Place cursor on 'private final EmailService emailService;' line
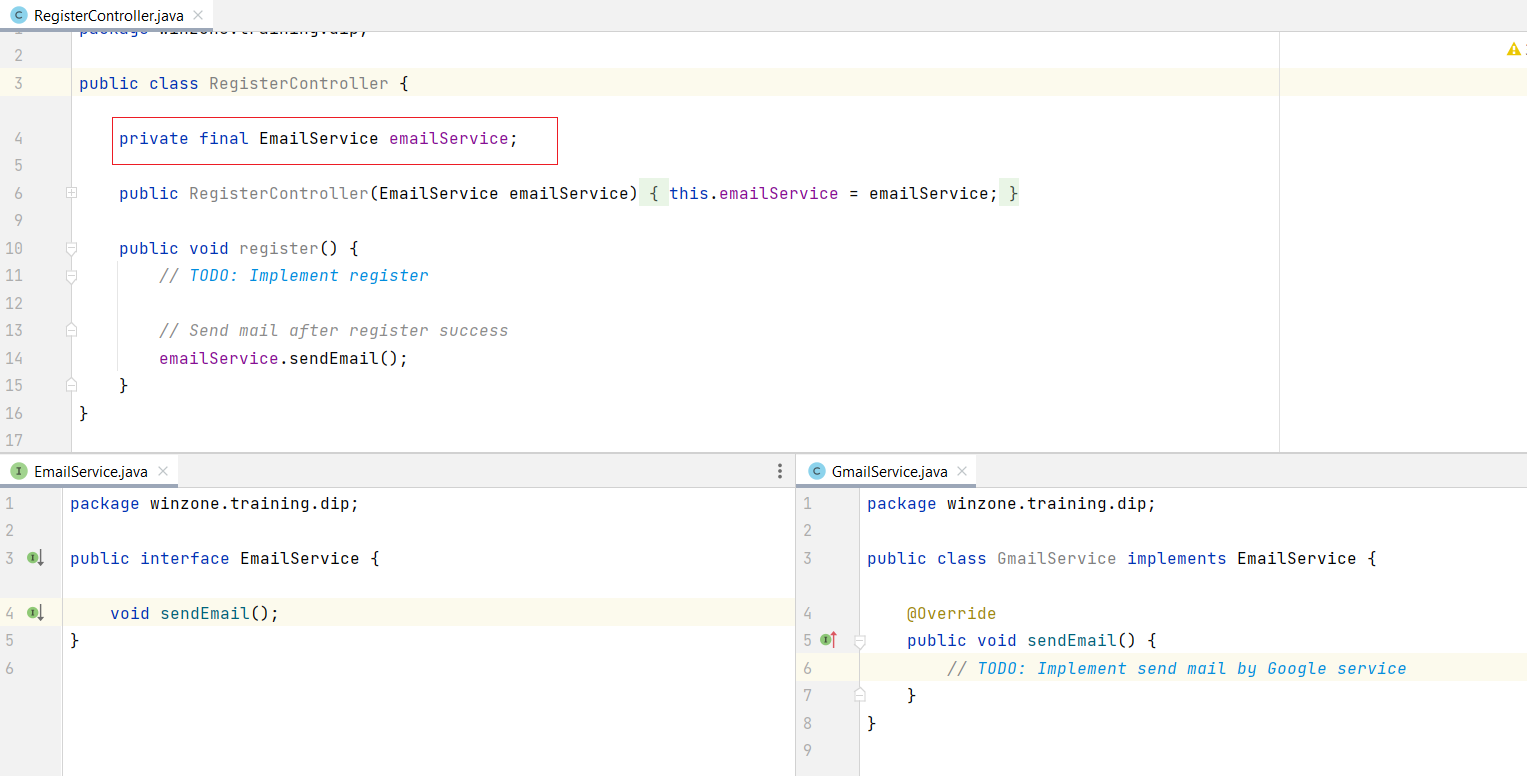This screenshot has width=1527, height=776. (318, 138)
